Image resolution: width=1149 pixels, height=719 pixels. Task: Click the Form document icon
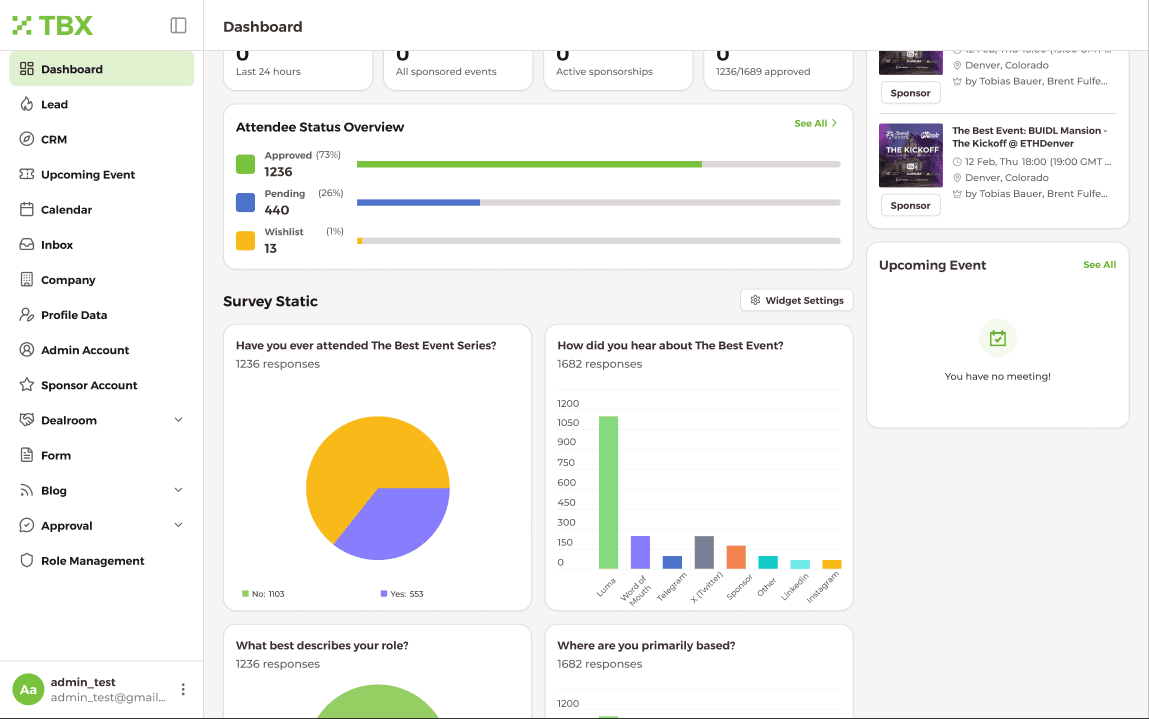pyautogui.click(x=26, y=455)
